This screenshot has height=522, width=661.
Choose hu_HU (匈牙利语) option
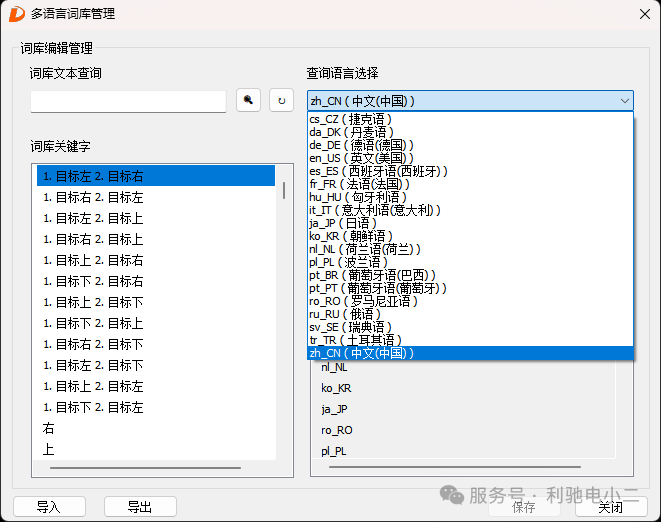pyautogui.click(x=470, y=197)
